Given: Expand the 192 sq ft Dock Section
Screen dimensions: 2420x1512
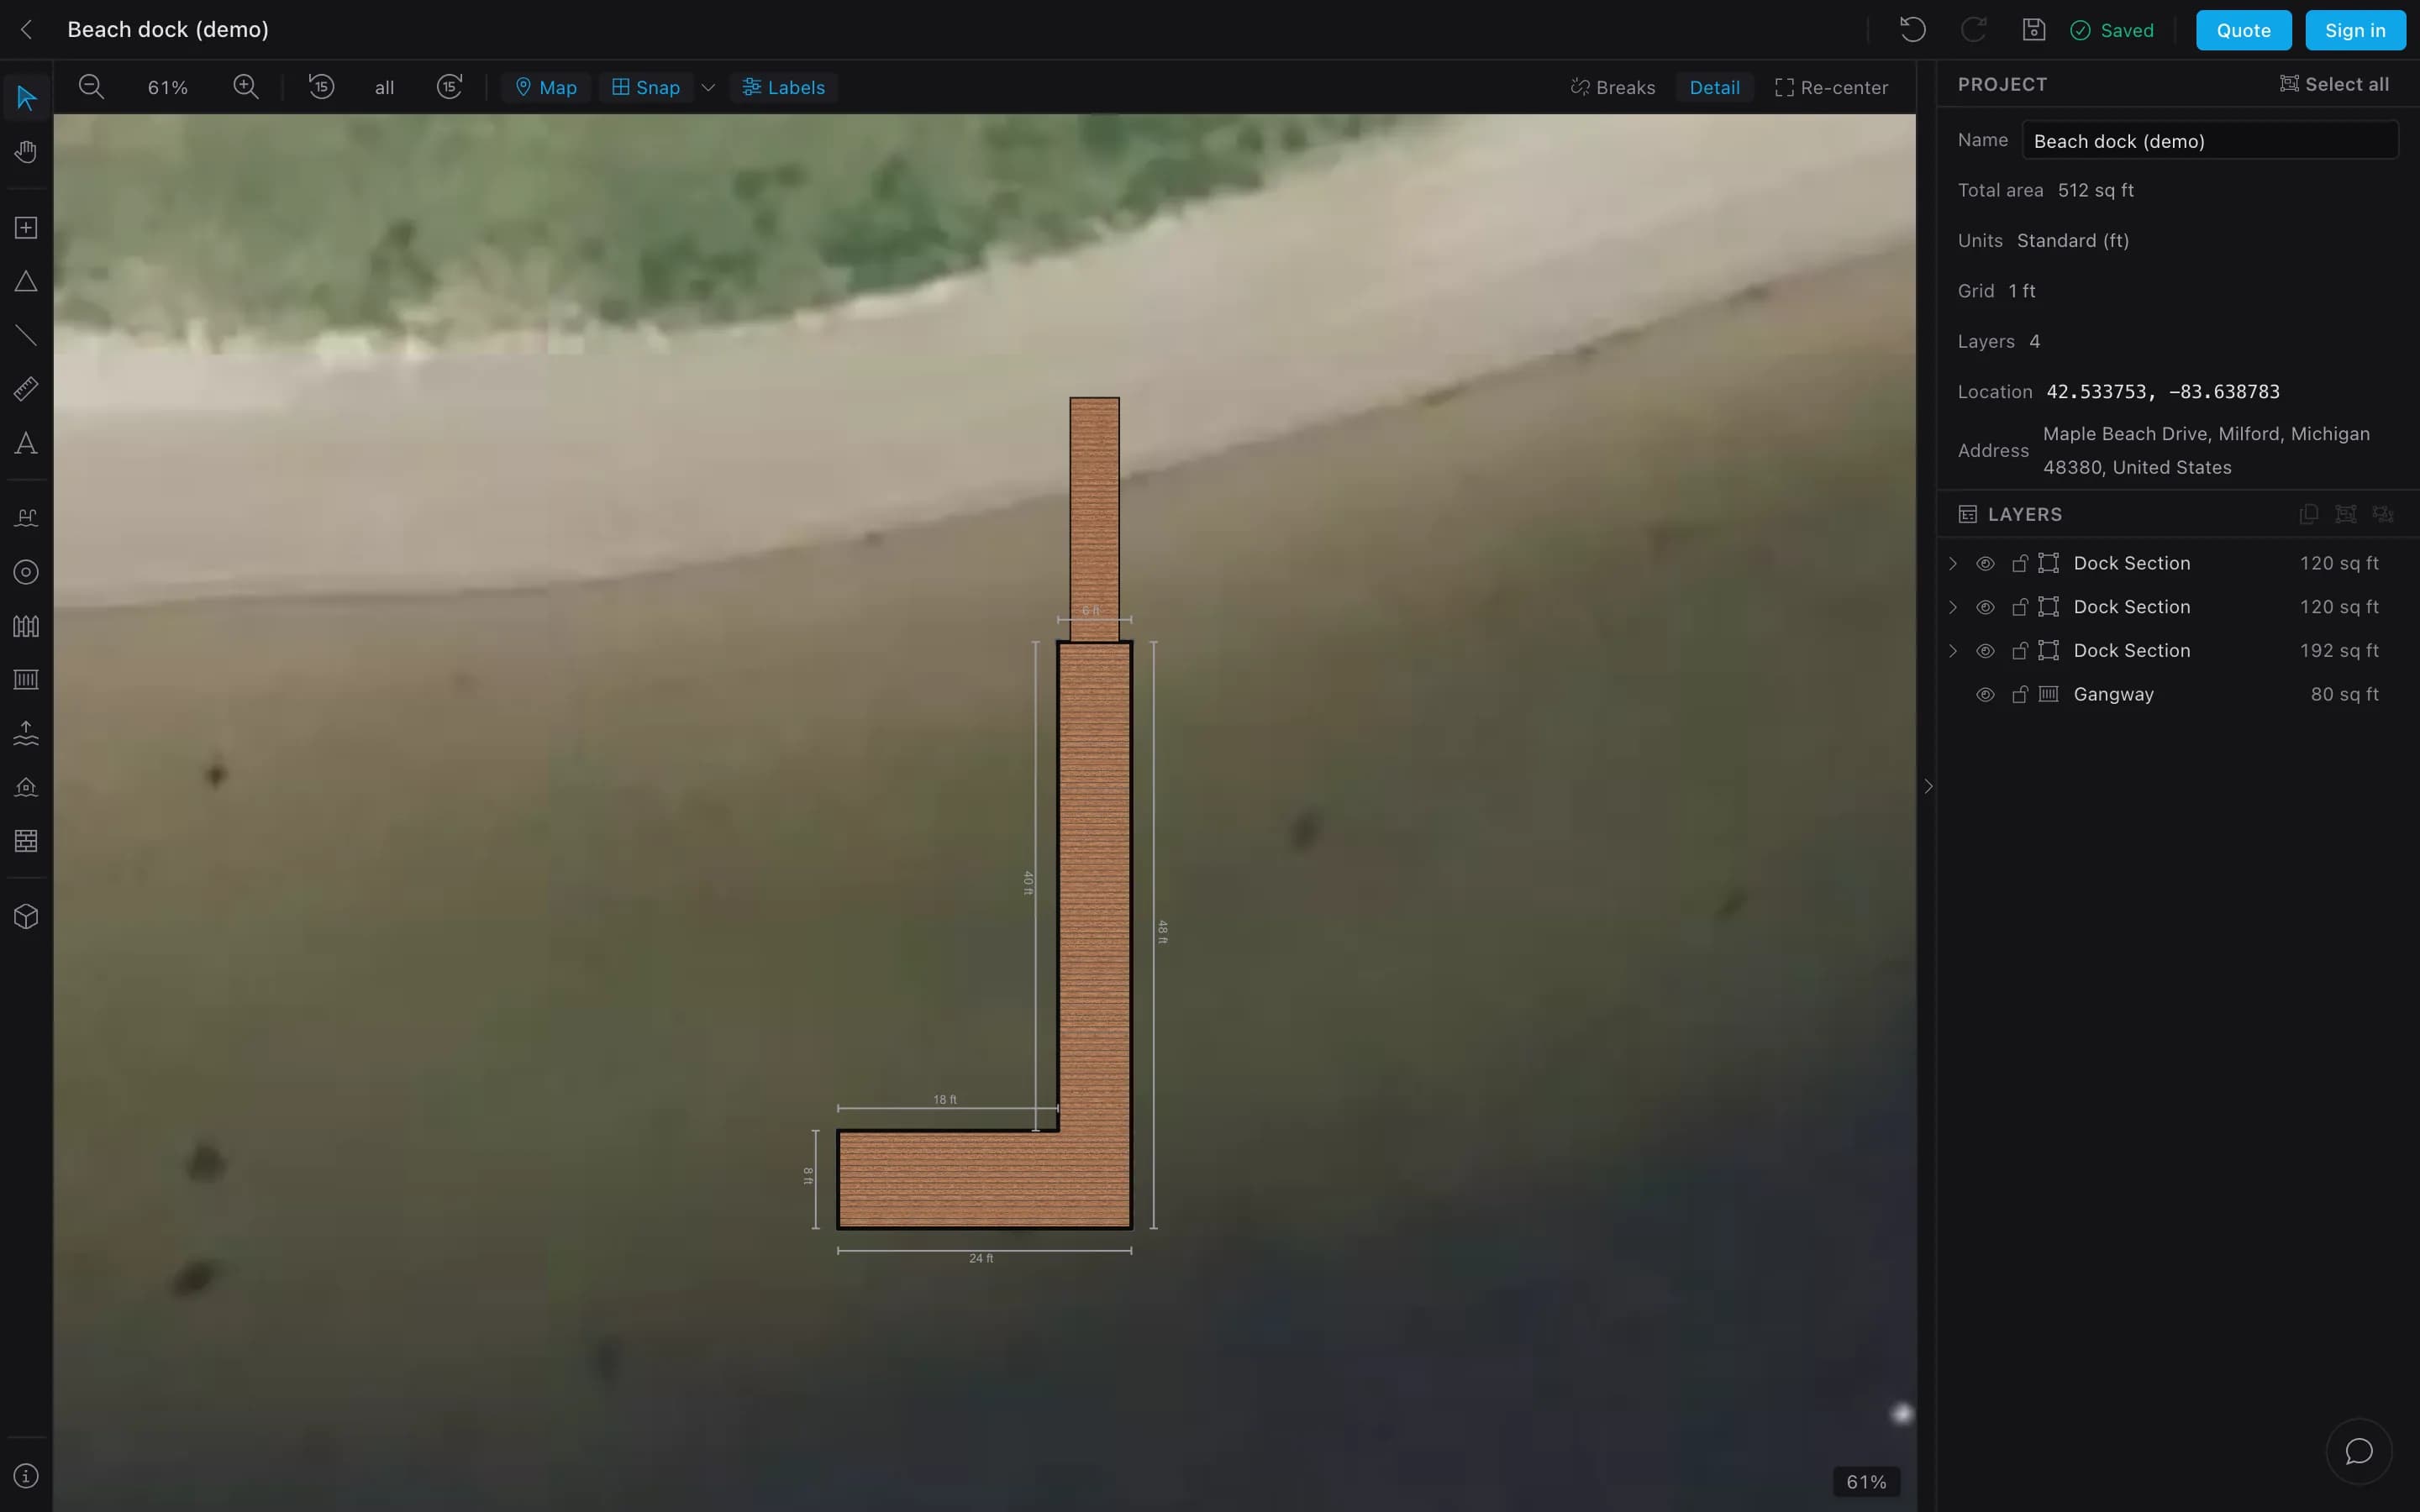Looking at the screenshot, I should 1953,651.
